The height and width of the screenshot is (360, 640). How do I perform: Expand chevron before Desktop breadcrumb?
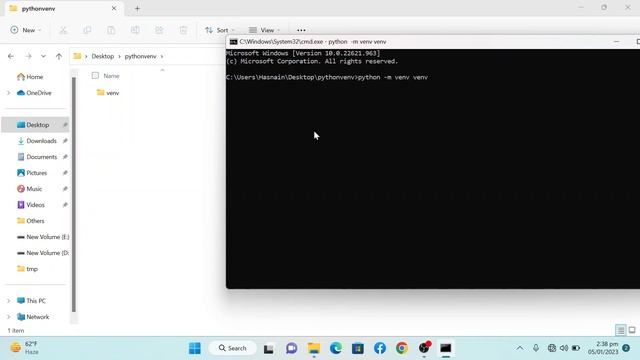point(86,56)
